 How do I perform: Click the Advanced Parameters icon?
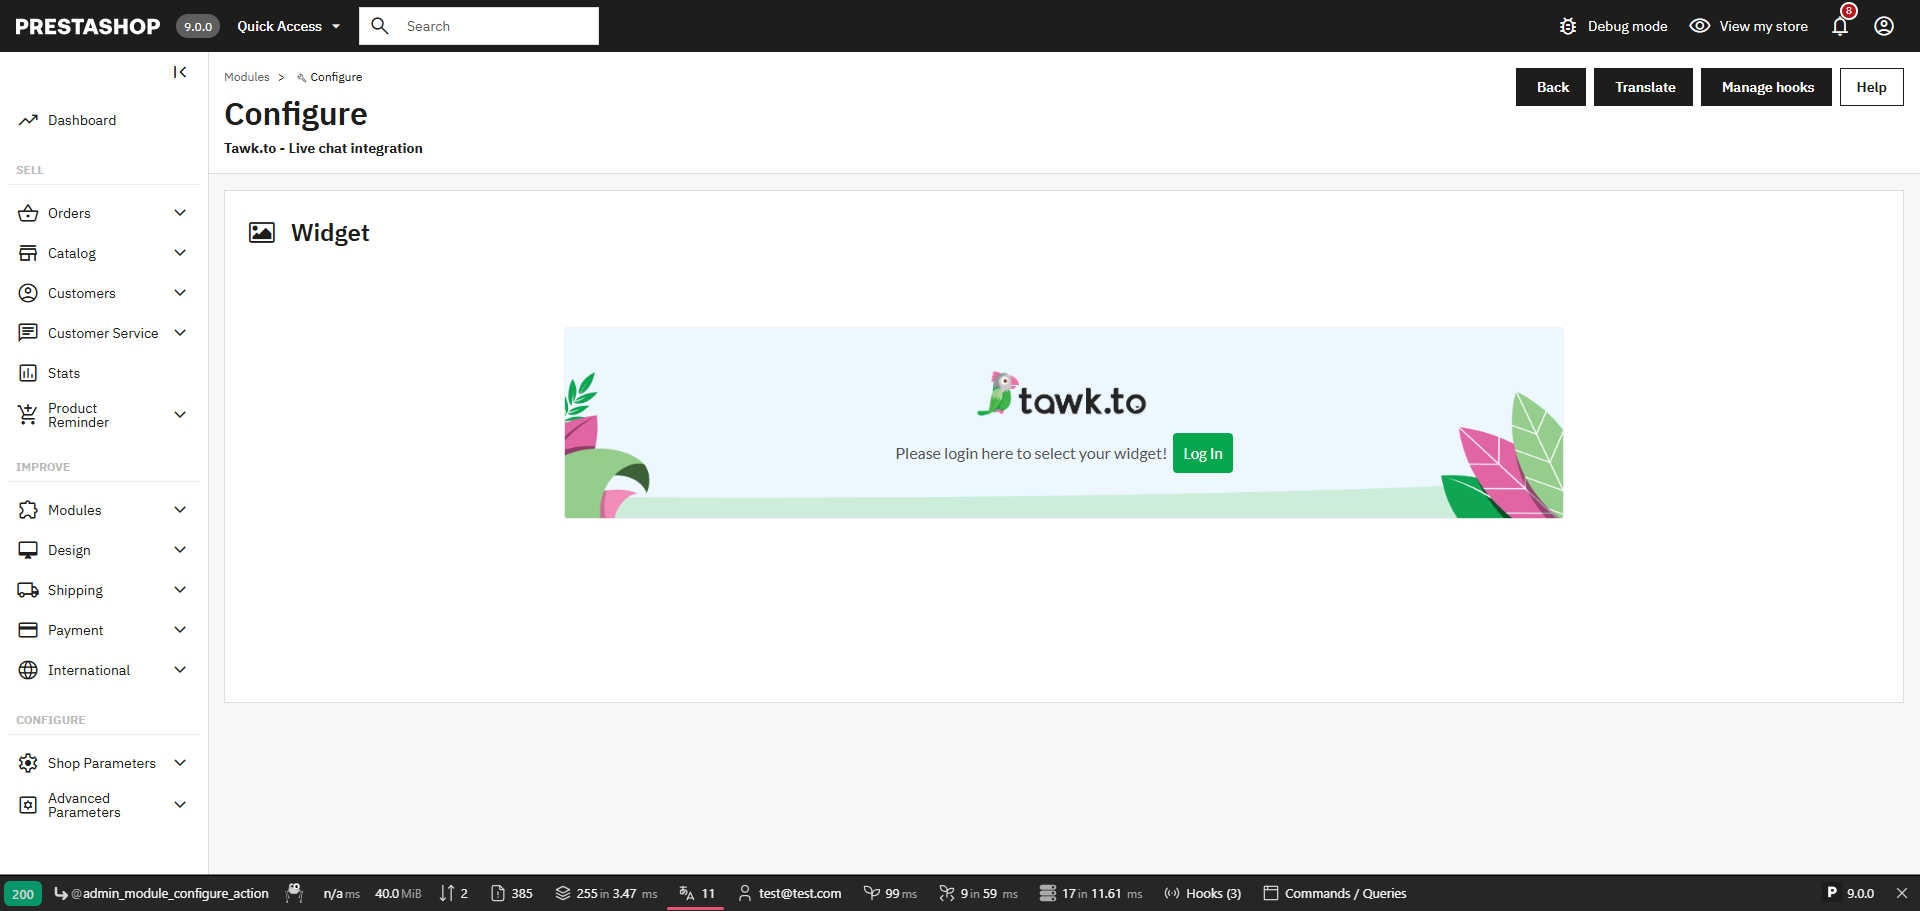click(x=28, y=805)
